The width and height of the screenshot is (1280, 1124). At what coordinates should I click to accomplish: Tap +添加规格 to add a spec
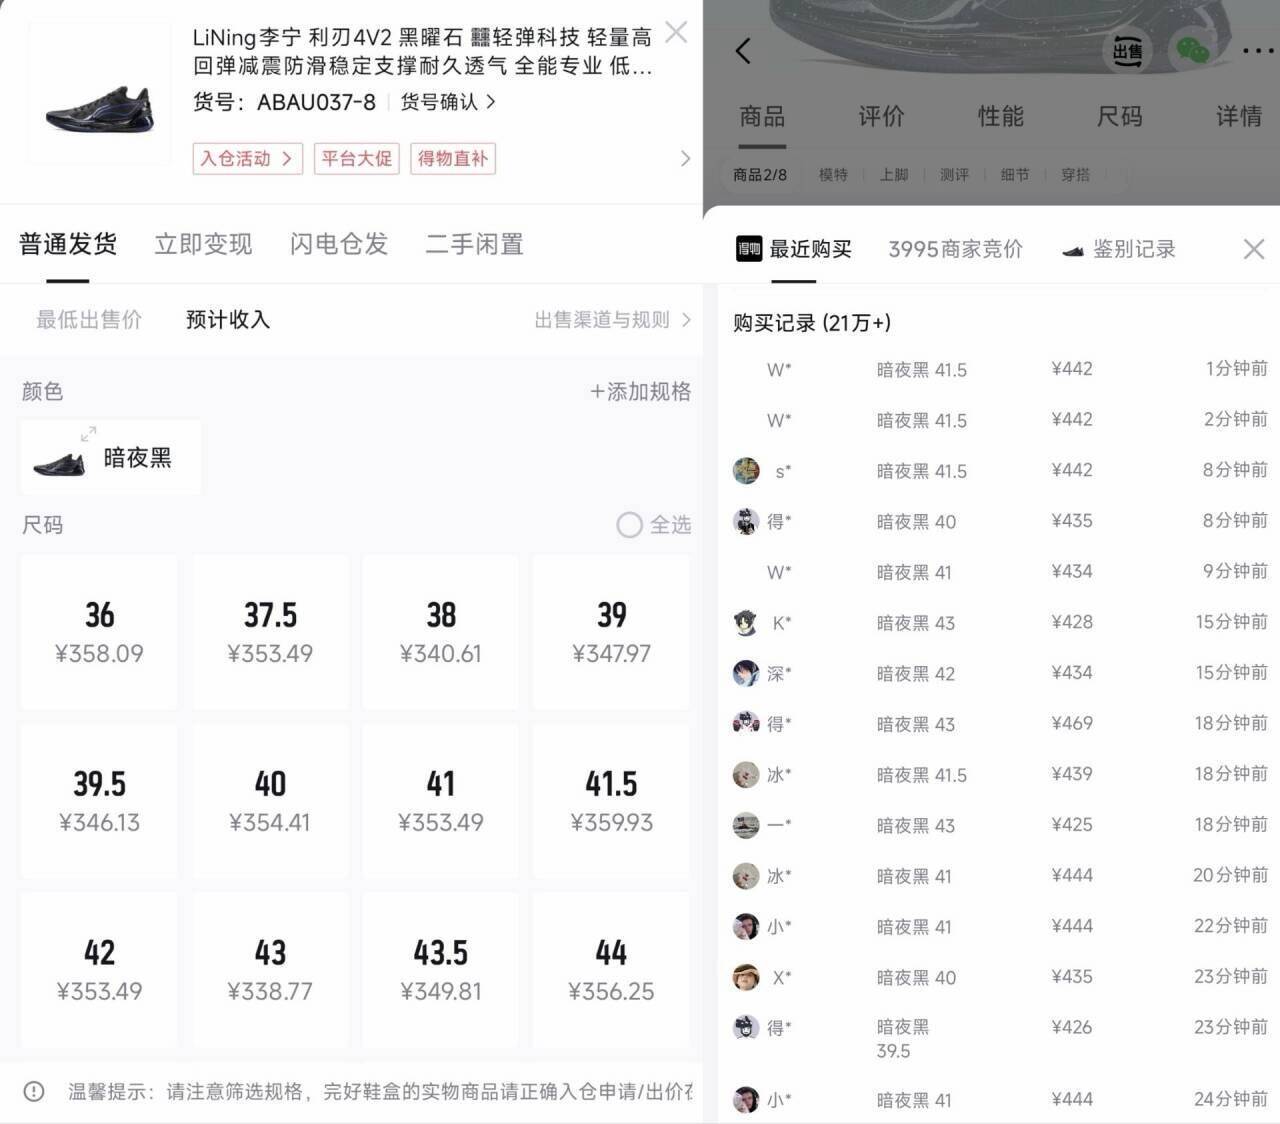pyautogui.click(x=640, y=392)
